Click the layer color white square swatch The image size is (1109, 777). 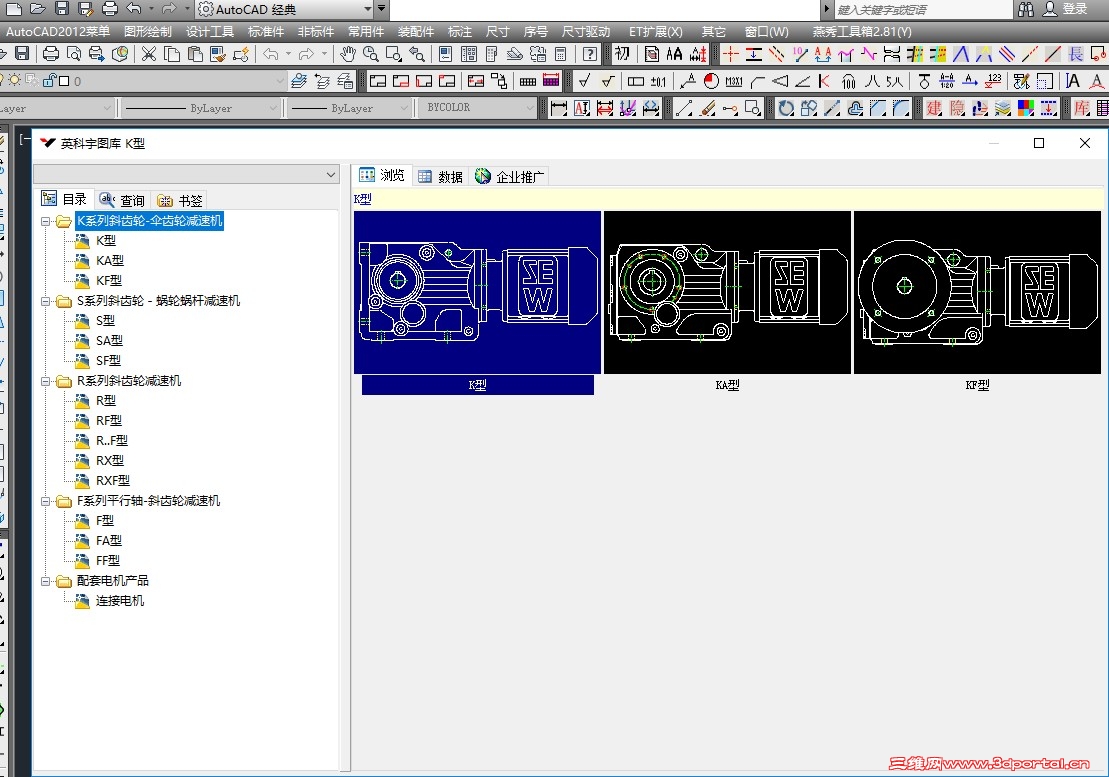[64, 81]
